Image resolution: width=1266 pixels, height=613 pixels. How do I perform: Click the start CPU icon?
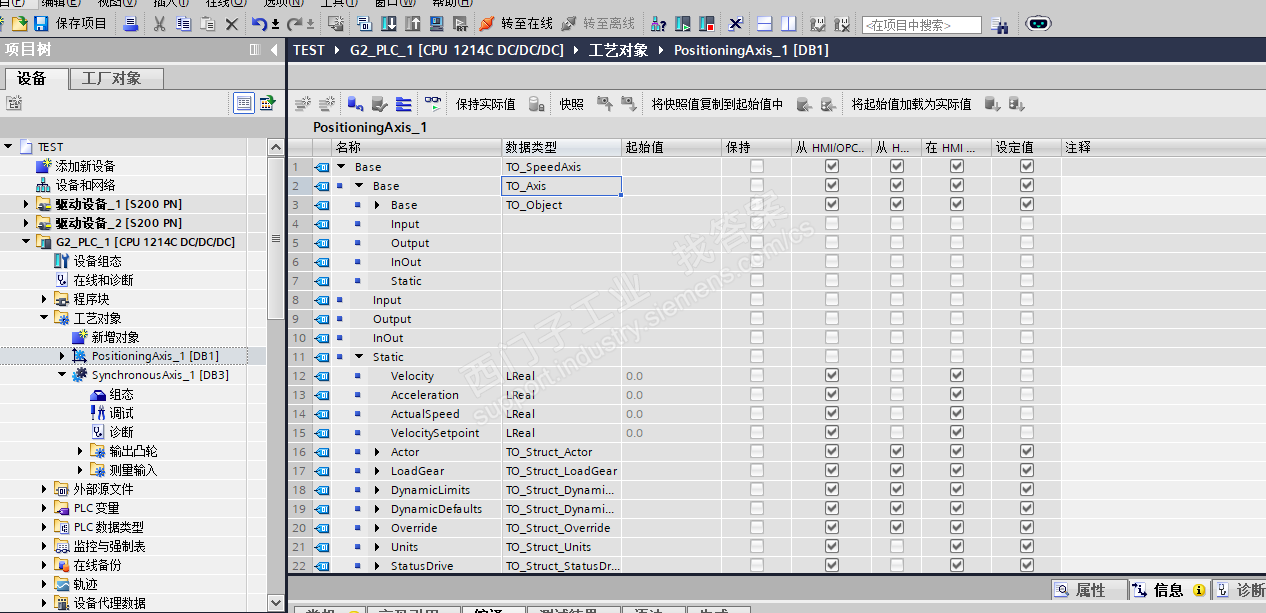point(683,23)
